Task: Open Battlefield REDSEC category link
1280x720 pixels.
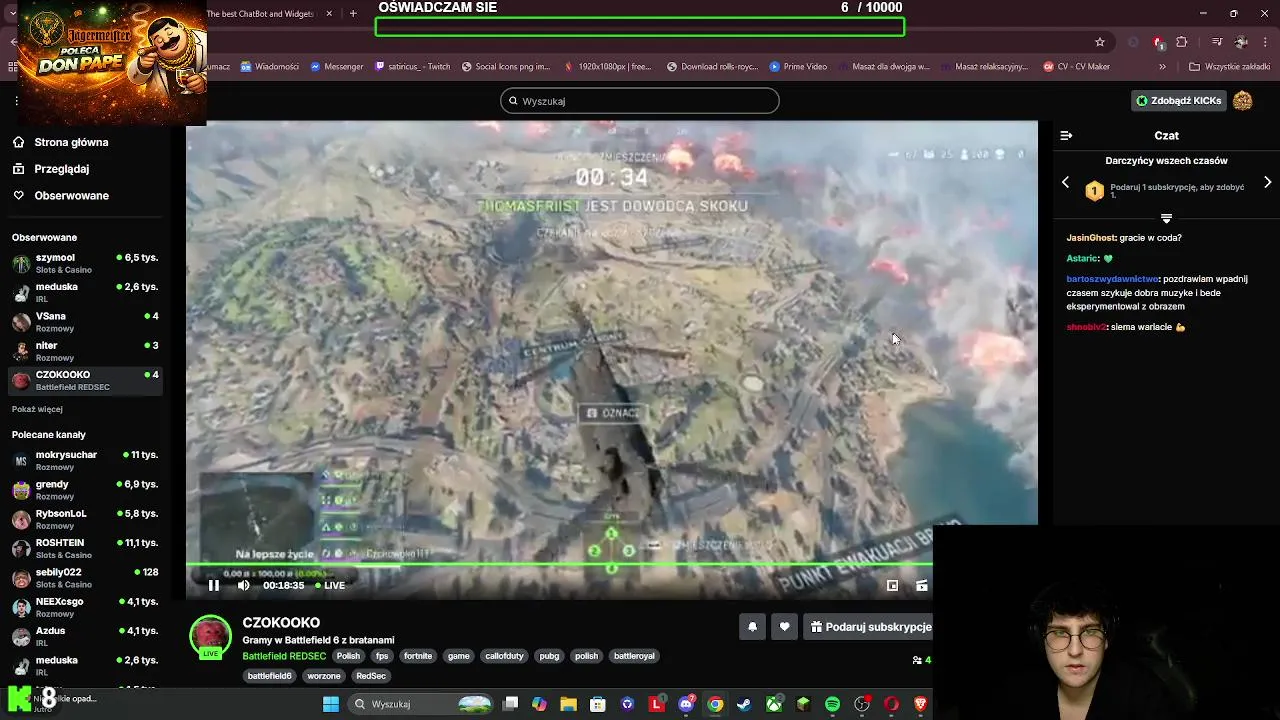Action: tap(284, 656)
